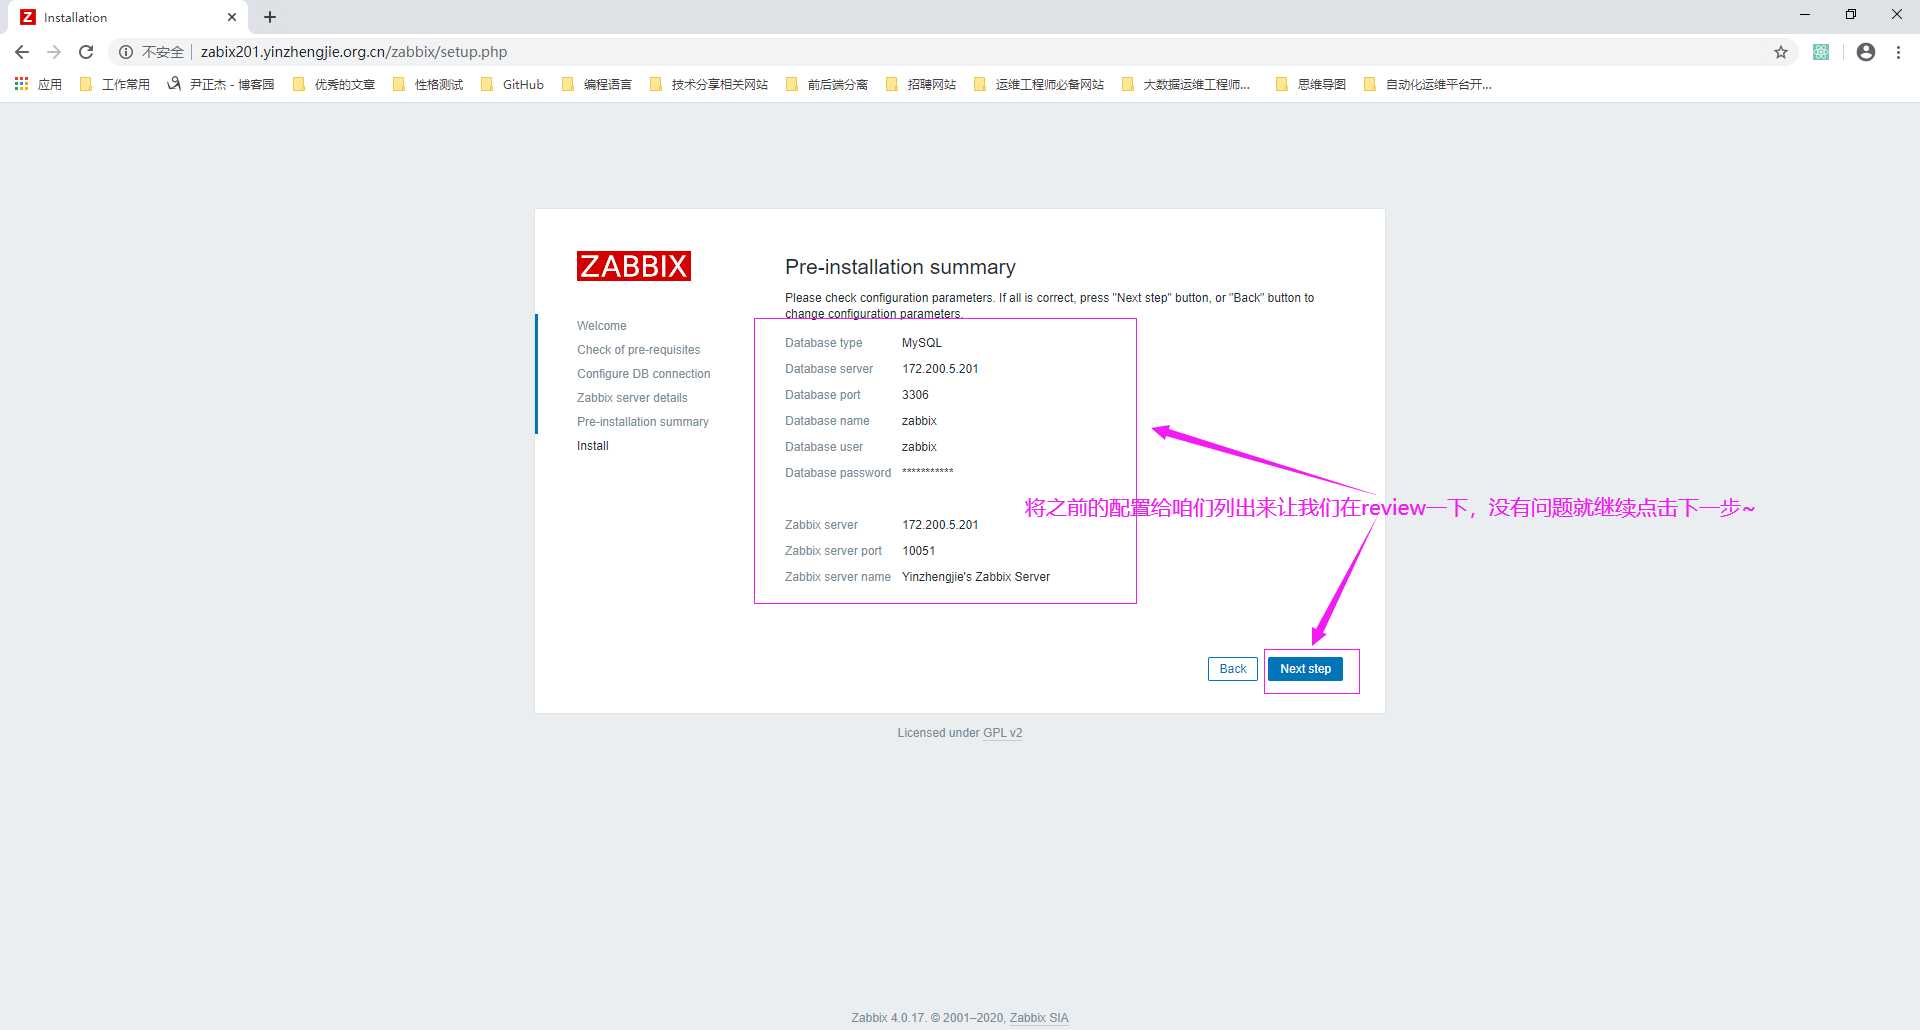Open 大数据运维工程师 bookmark folder
The image size is (1920, 1030).
click(x=1186, y=84)
